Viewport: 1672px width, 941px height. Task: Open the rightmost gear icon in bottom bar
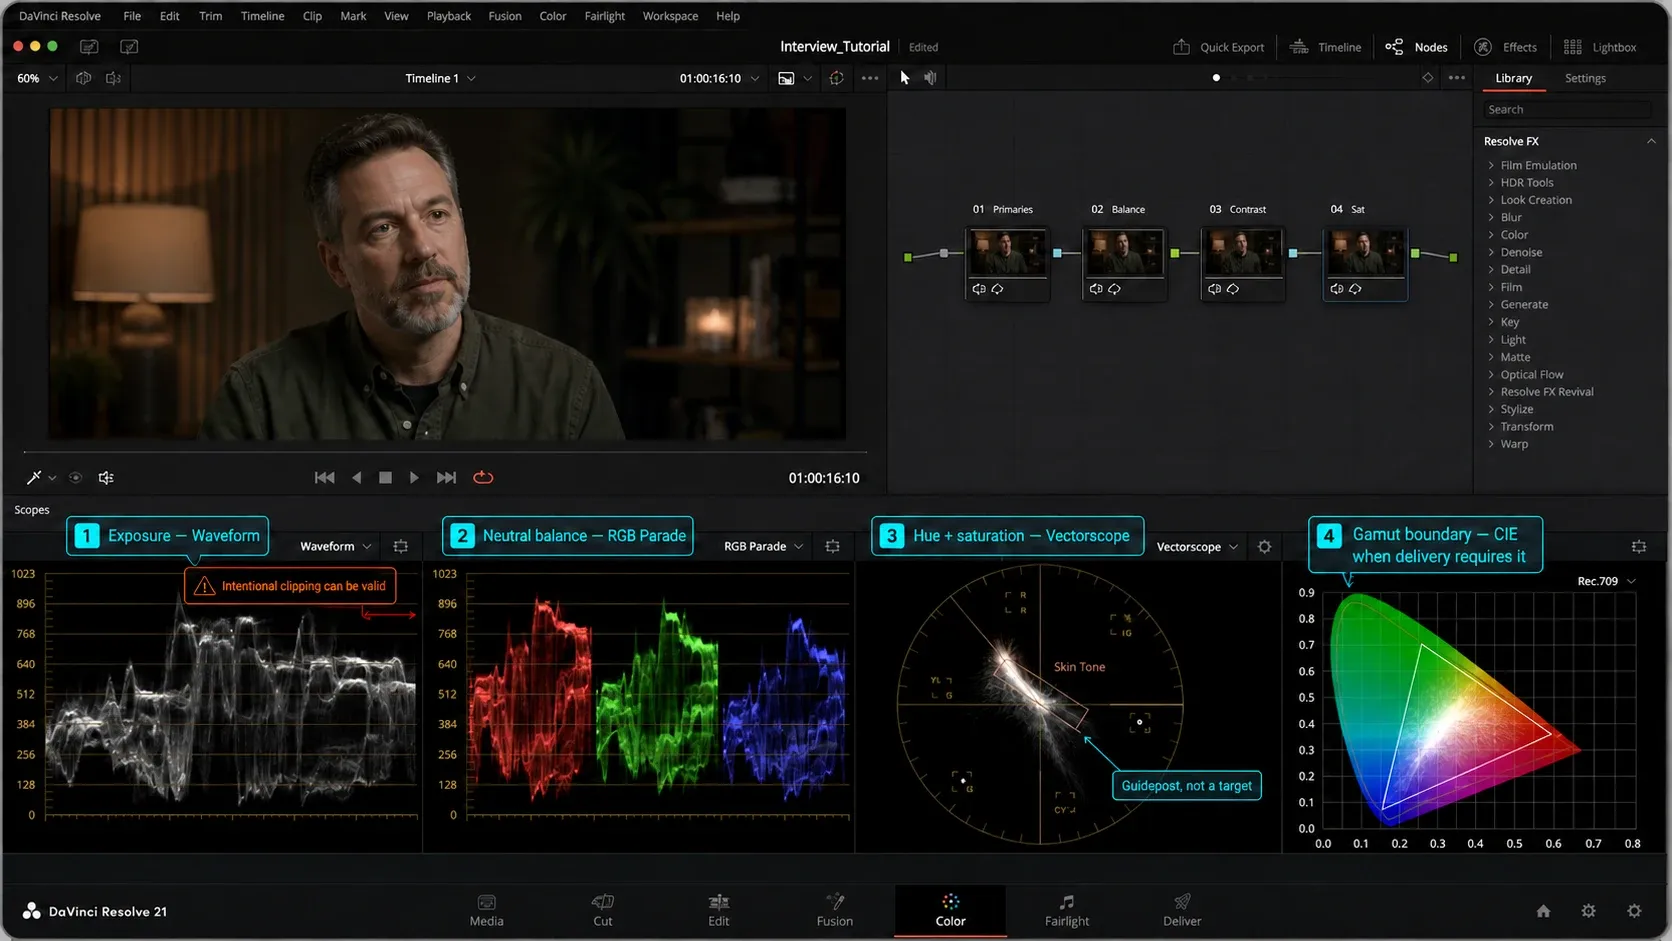coord(1634,911)
